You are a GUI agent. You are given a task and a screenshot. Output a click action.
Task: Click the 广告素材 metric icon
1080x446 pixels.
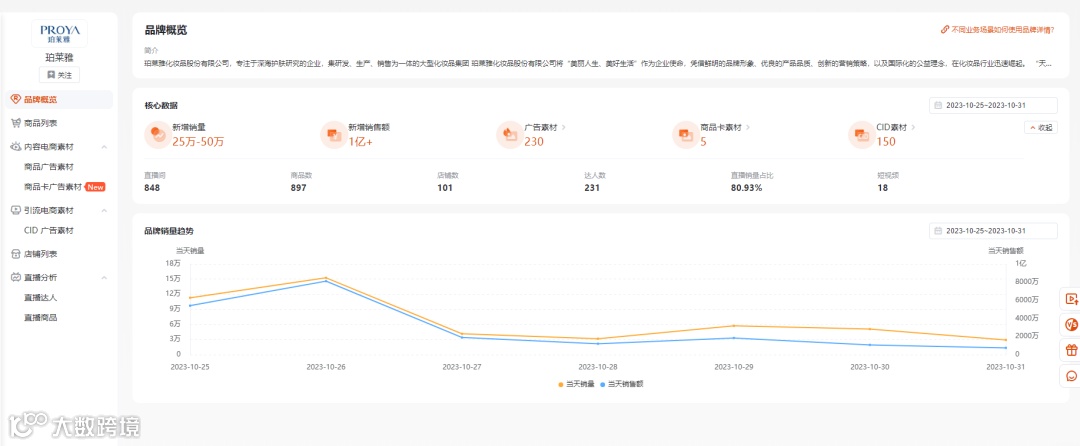(x=510, y=135)
